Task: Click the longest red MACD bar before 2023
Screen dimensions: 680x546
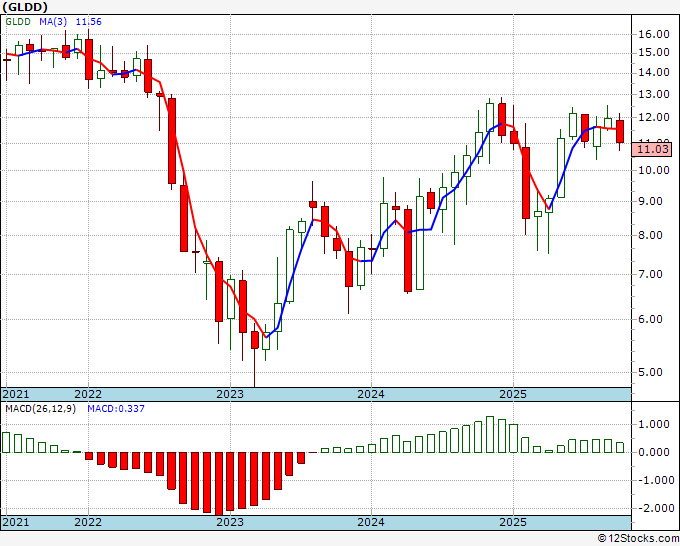Action: coord(219,484)
